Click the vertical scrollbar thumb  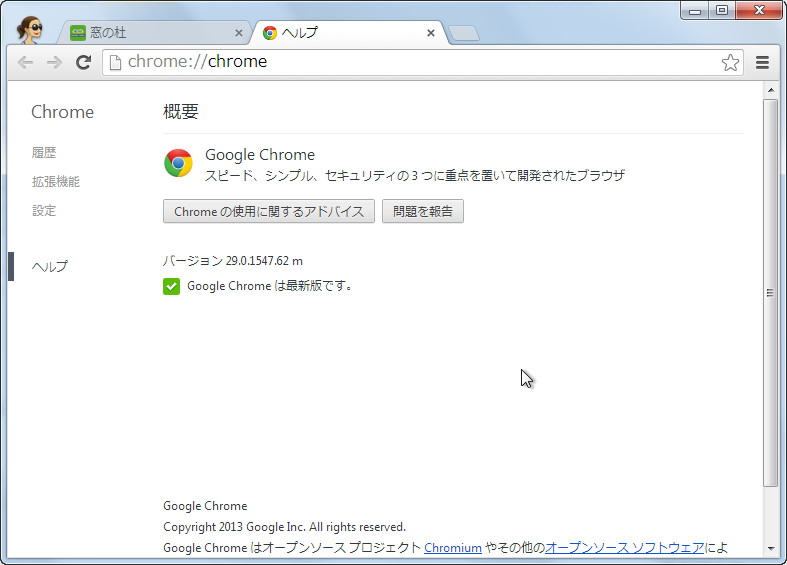(770, 293)
